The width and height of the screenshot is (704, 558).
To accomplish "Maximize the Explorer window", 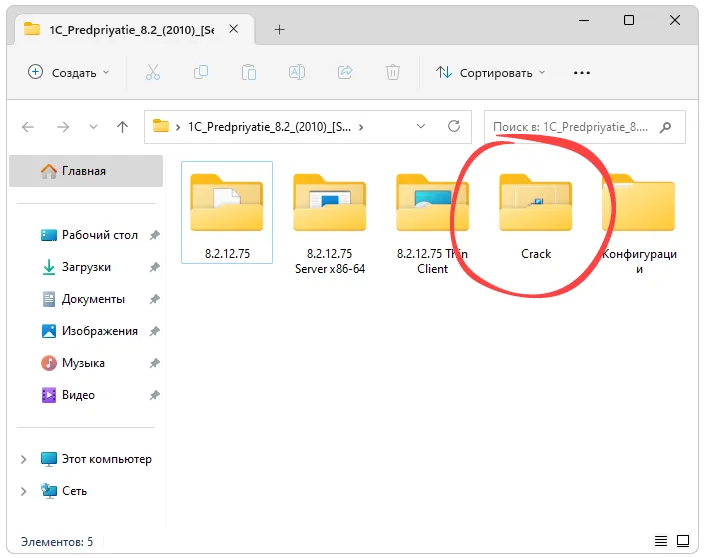I will (629, 20).
